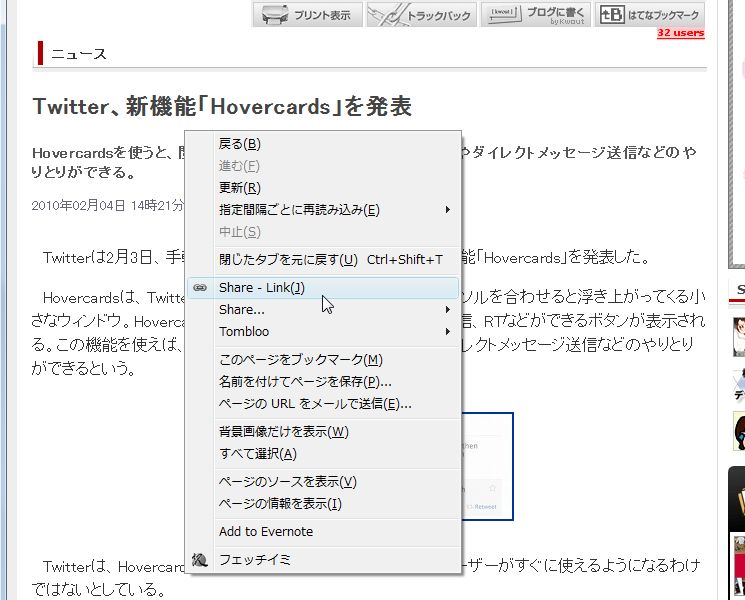Click the B! Hatena bookmark icon

click(612, 15)
